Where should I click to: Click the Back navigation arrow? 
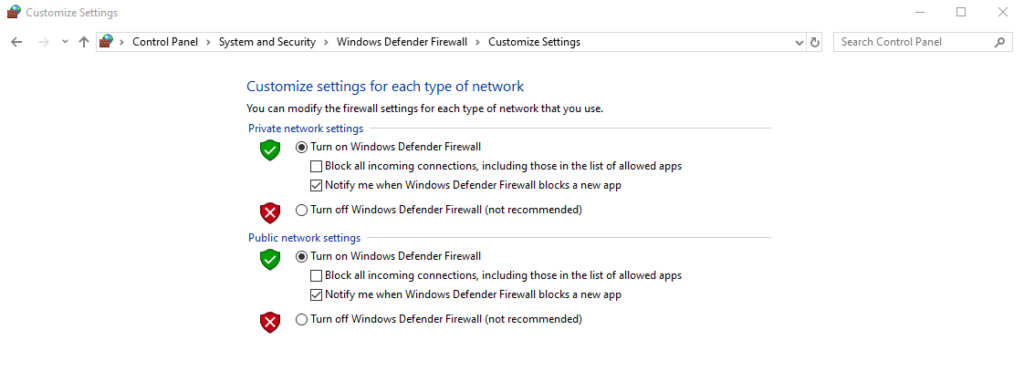click(x=16, y=42)
